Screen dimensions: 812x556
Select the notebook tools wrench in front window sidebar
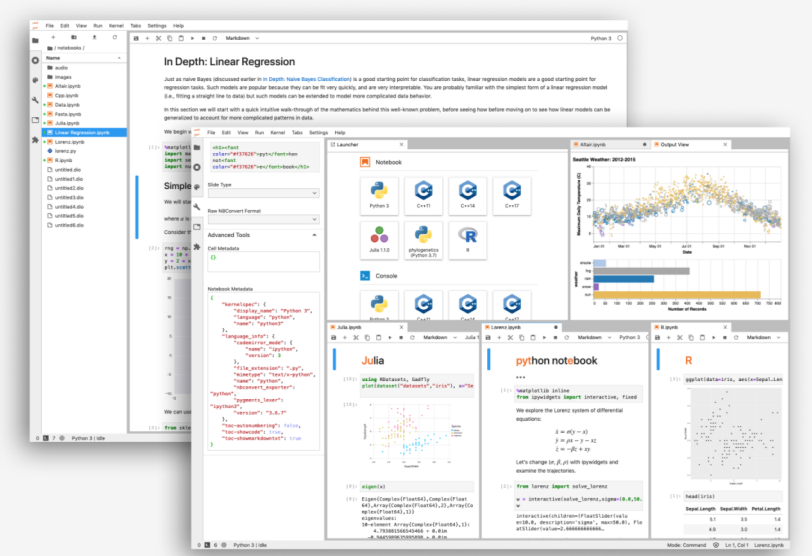pyautogui.click(x=197, y=207)
